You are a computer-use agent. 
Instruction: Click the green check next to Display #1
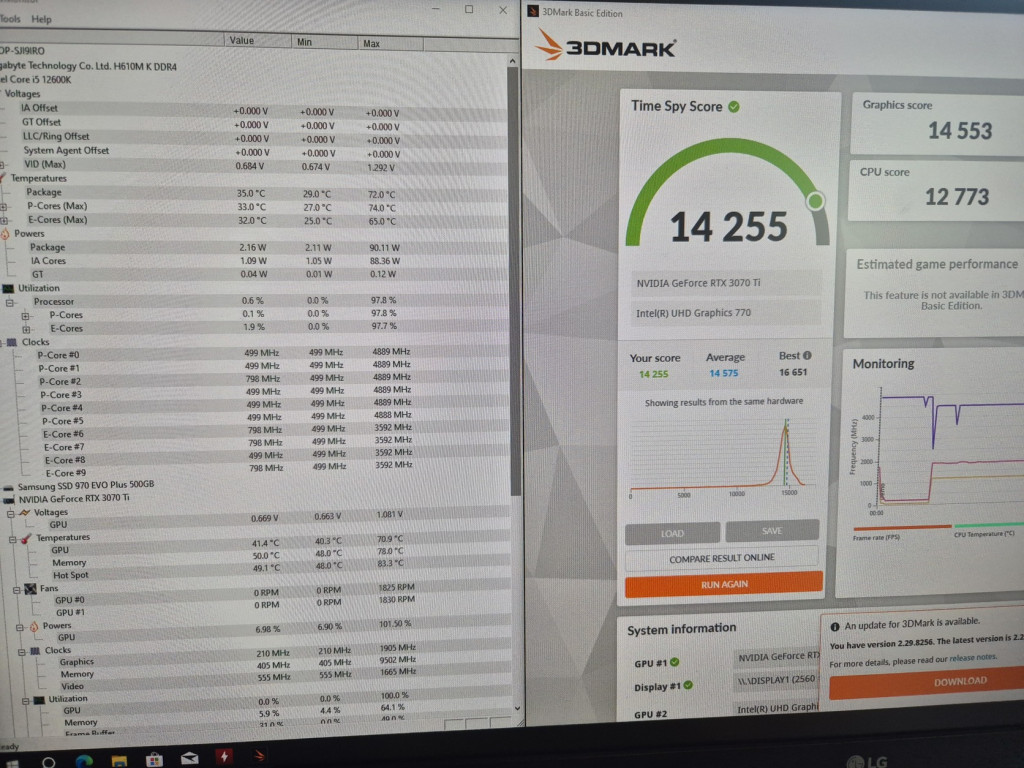(688, 685)
